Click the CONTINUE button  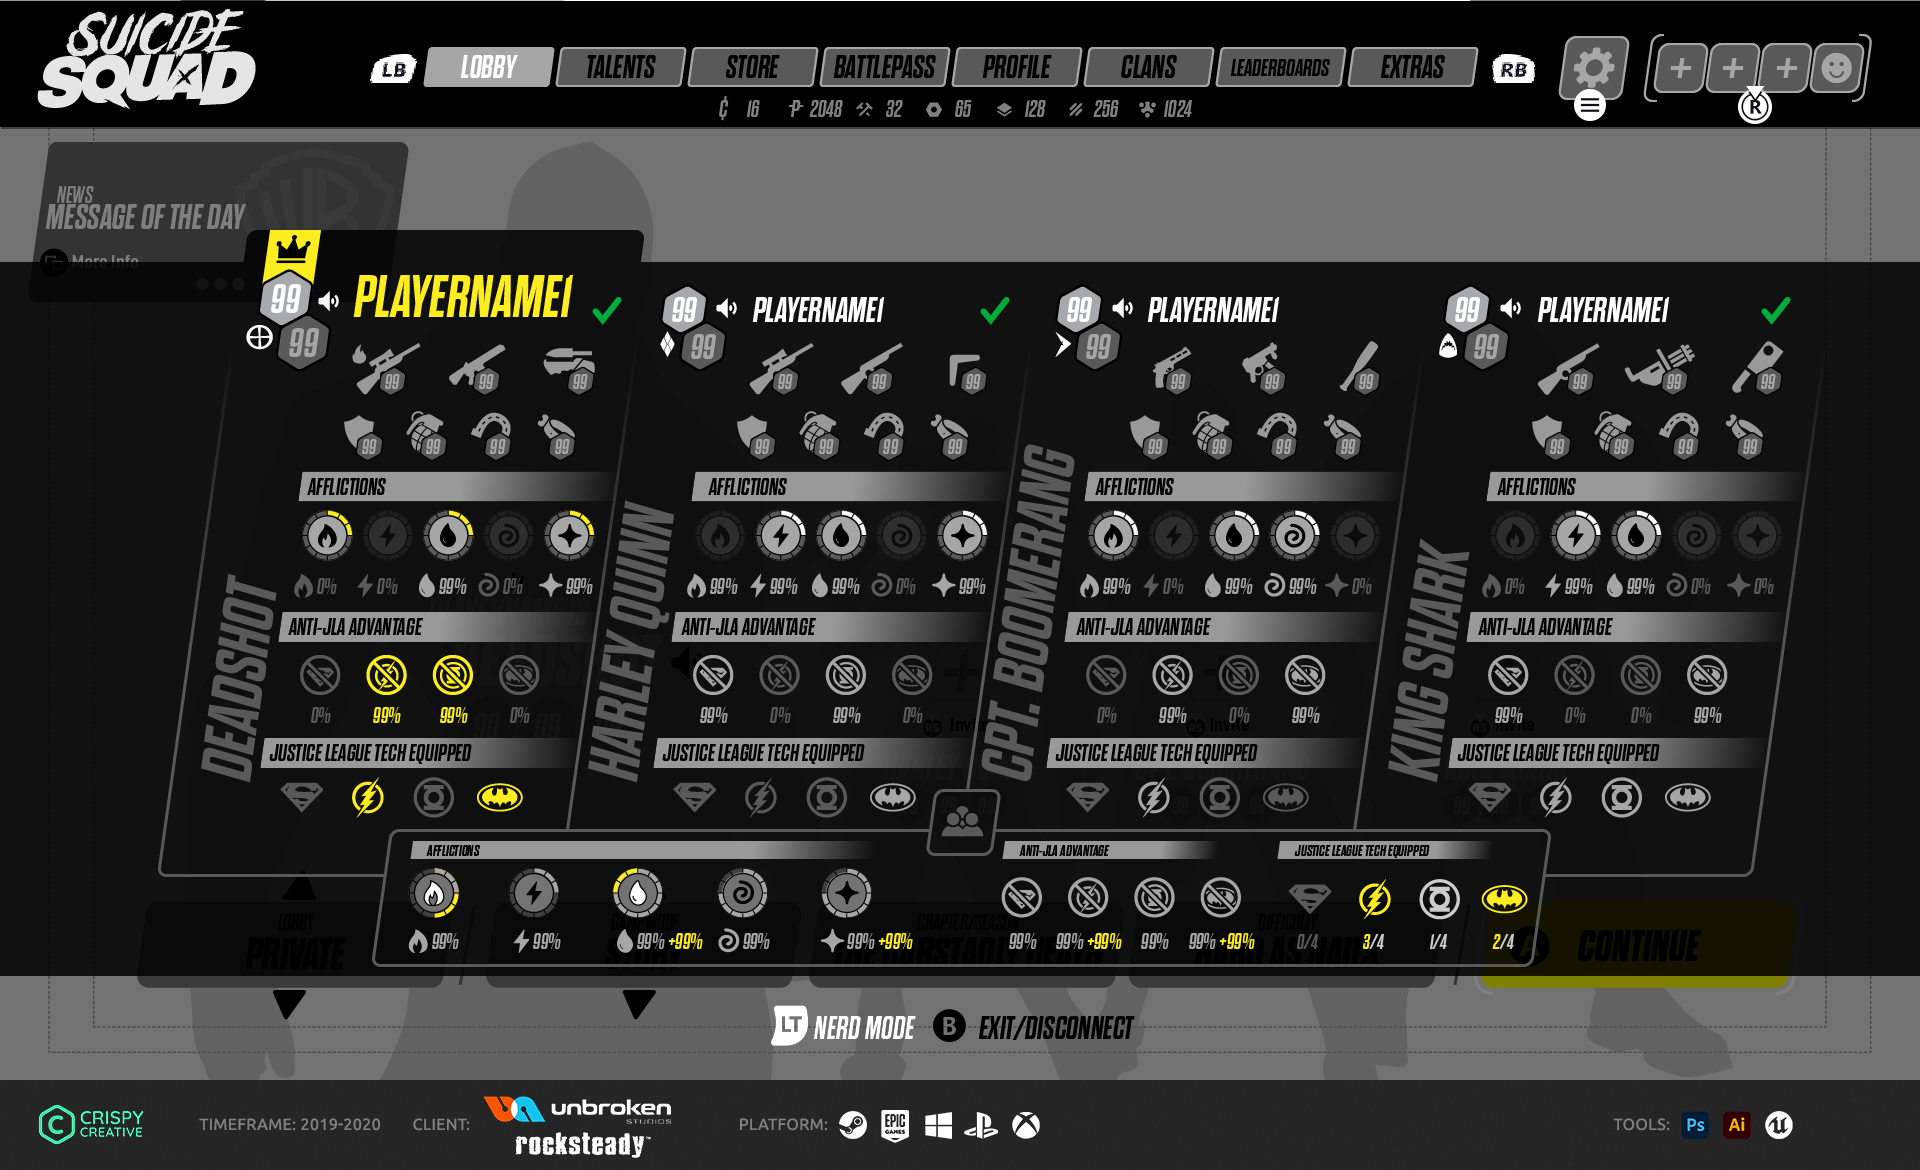click(x=1637, y=946)
